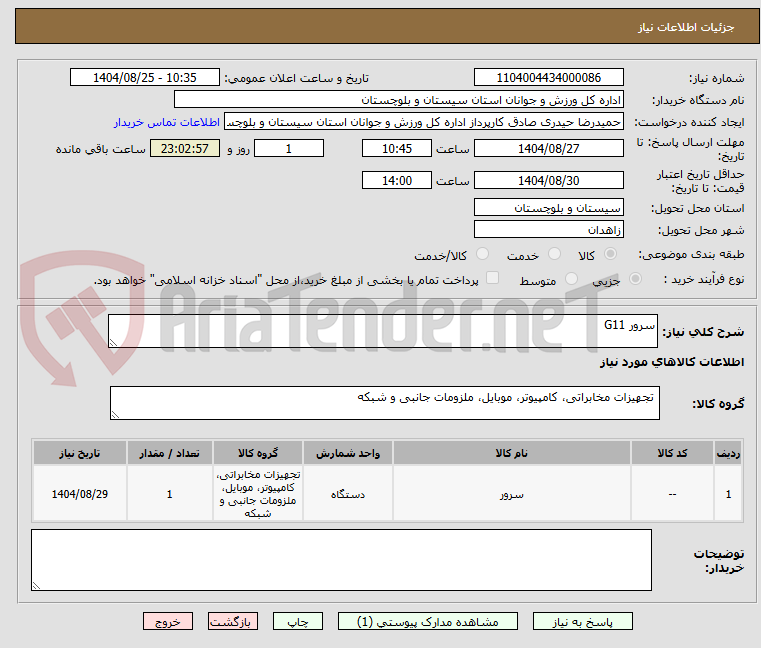The image size is (761, 648).
Task: Click the چاپ print button
Action: tap(298, 621)
